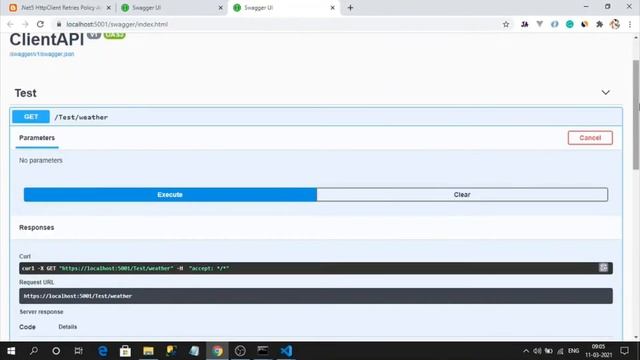
Task: Open the Chrome profile avatar
Action: click(x=615, y=24)
